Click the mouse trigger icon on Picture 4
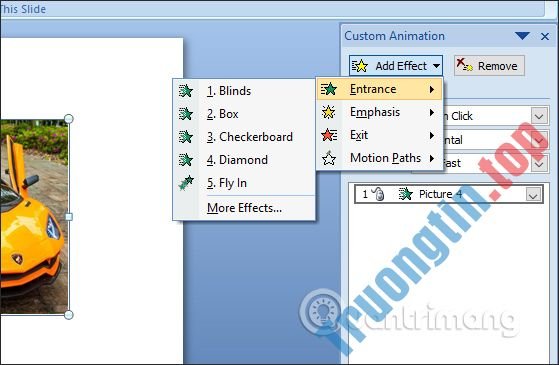The height and width of the screenshot is (365, 559). click(x=379, y=194)
